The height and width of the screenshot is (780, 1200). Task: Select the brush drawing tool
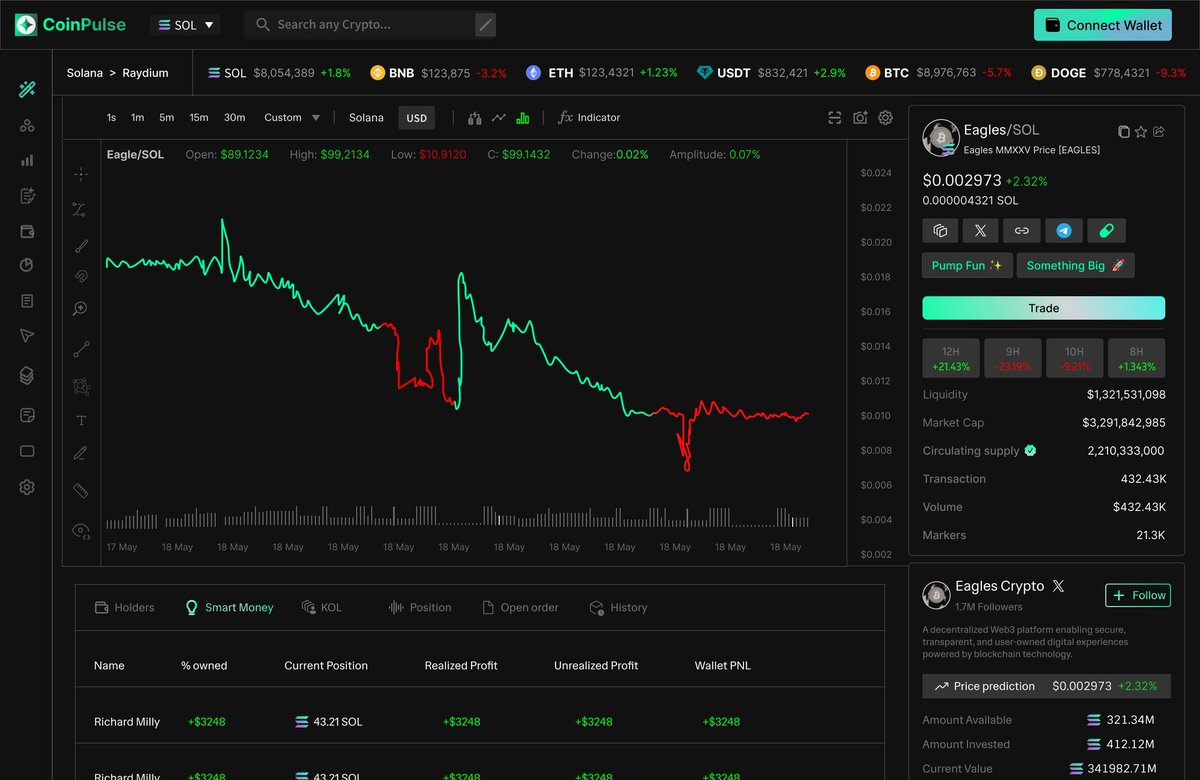[x=81, y=245]
